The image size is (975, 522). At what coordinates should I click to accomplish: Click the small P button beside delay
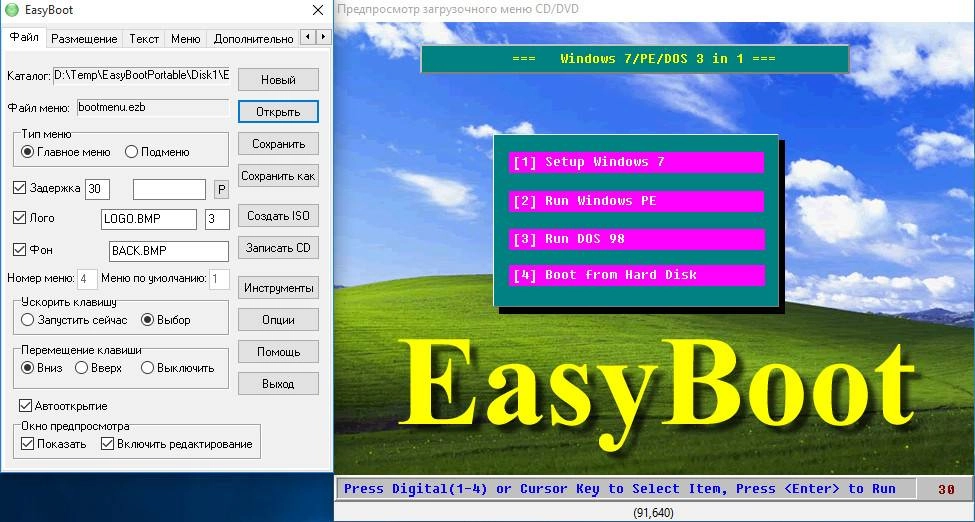point(221,189)
